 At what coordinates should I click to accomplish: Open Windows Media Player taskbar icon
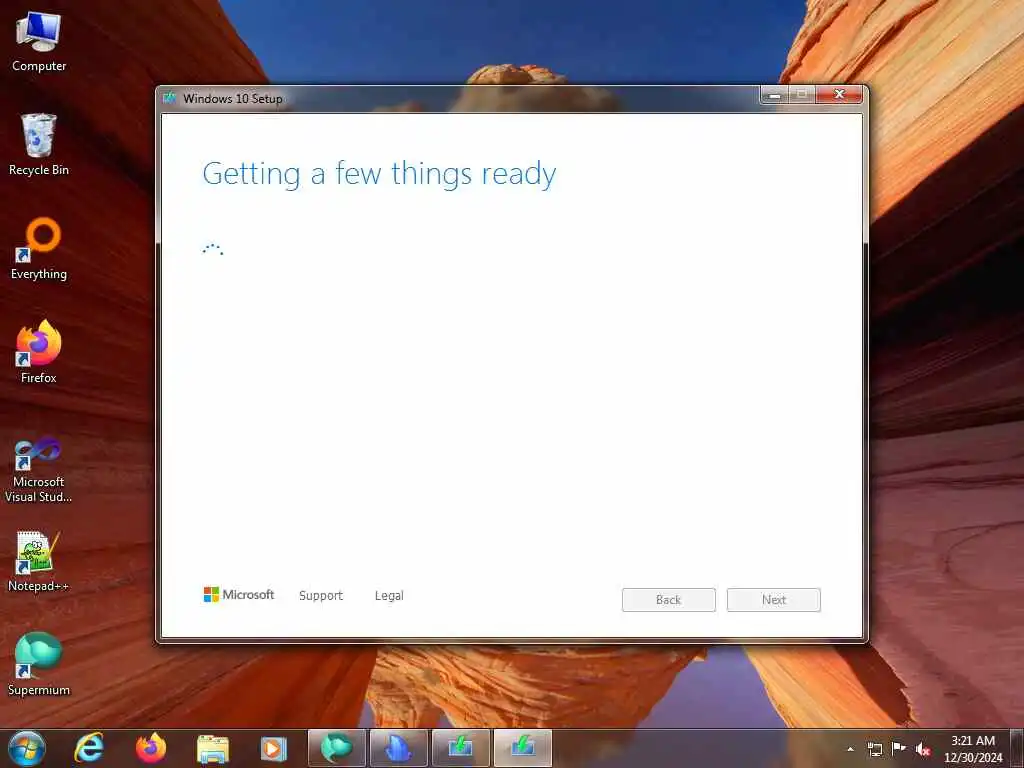274,748
